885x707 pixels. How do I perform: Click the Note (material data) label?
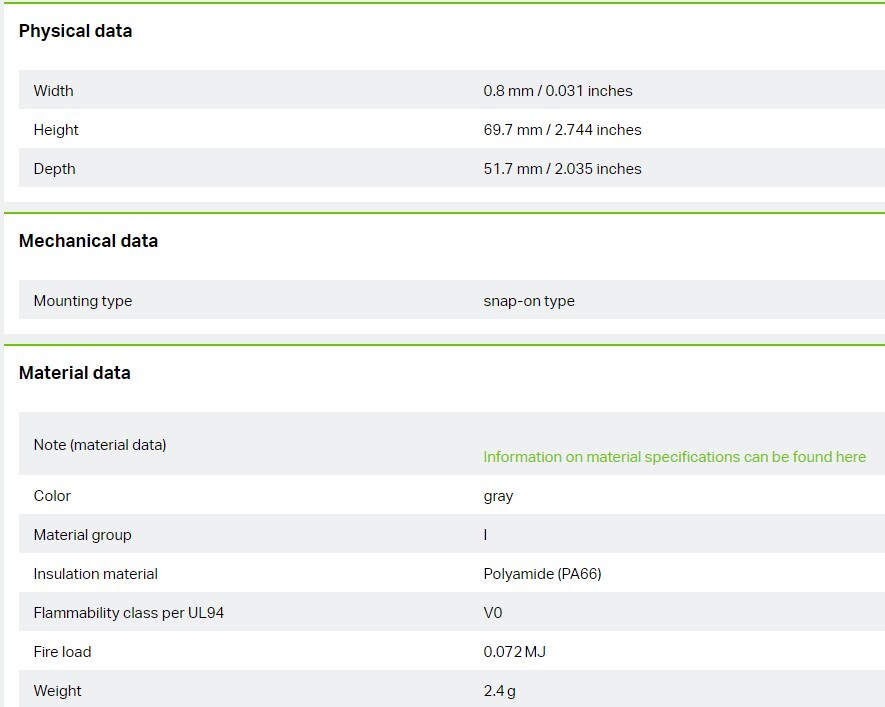tap(100, 445)
